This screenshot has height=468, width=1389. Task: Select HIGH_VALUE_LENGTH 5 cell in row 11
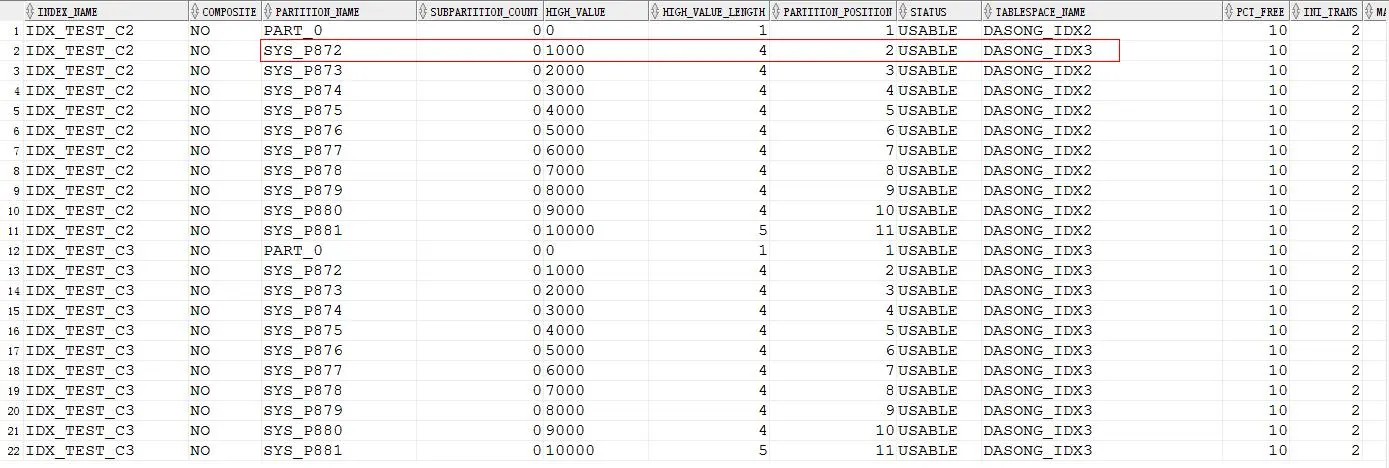708,231
